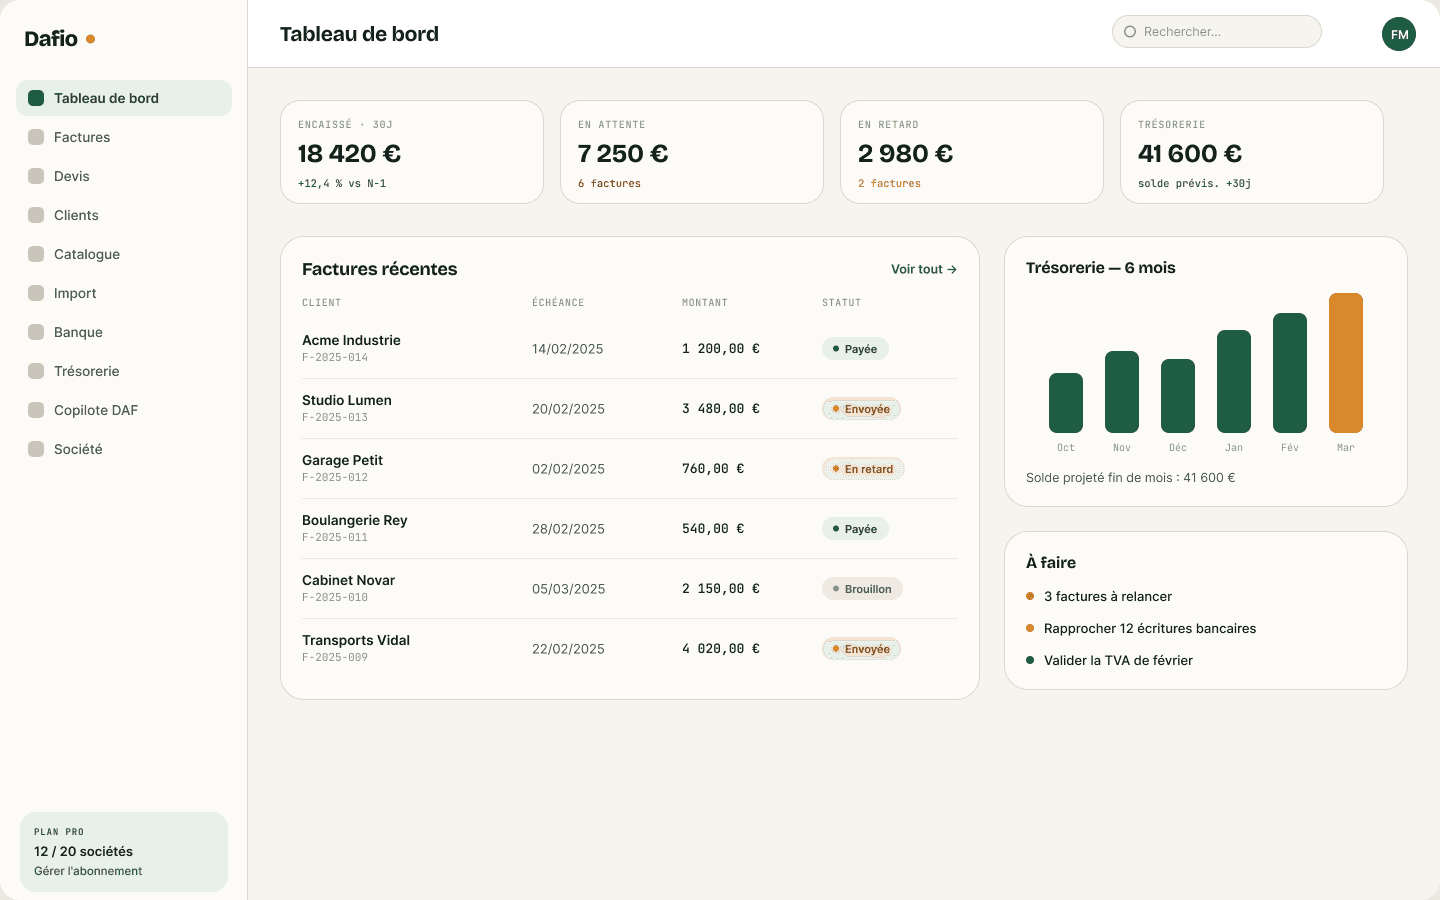Click the Banque sidebar icon

pos(36,332)
